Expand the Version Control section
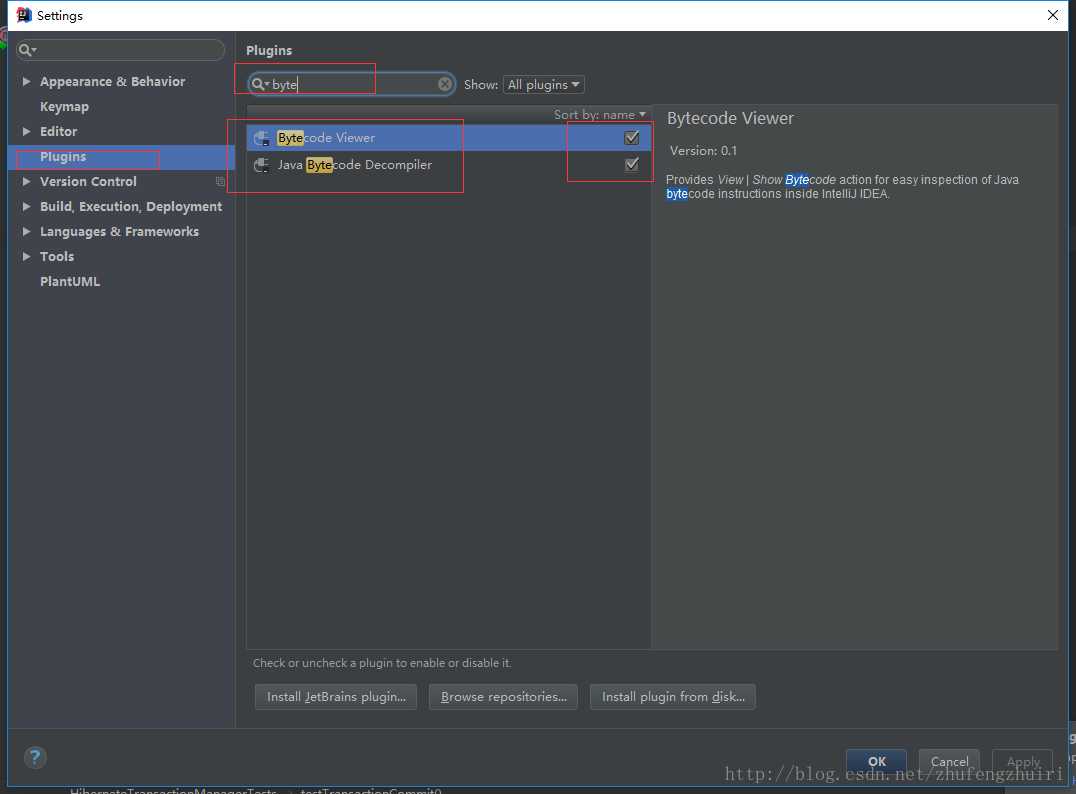Viewport: 1076px width, 794px height. (26, 181)
